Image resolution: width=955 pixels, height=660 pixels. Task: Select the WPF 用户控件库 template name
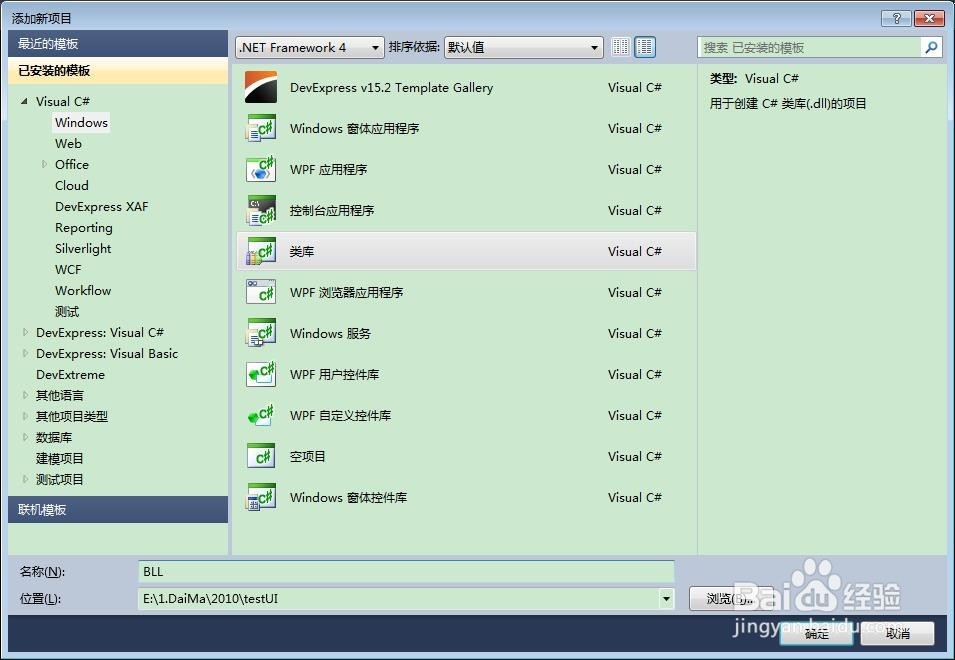click(x=334, y=374)
